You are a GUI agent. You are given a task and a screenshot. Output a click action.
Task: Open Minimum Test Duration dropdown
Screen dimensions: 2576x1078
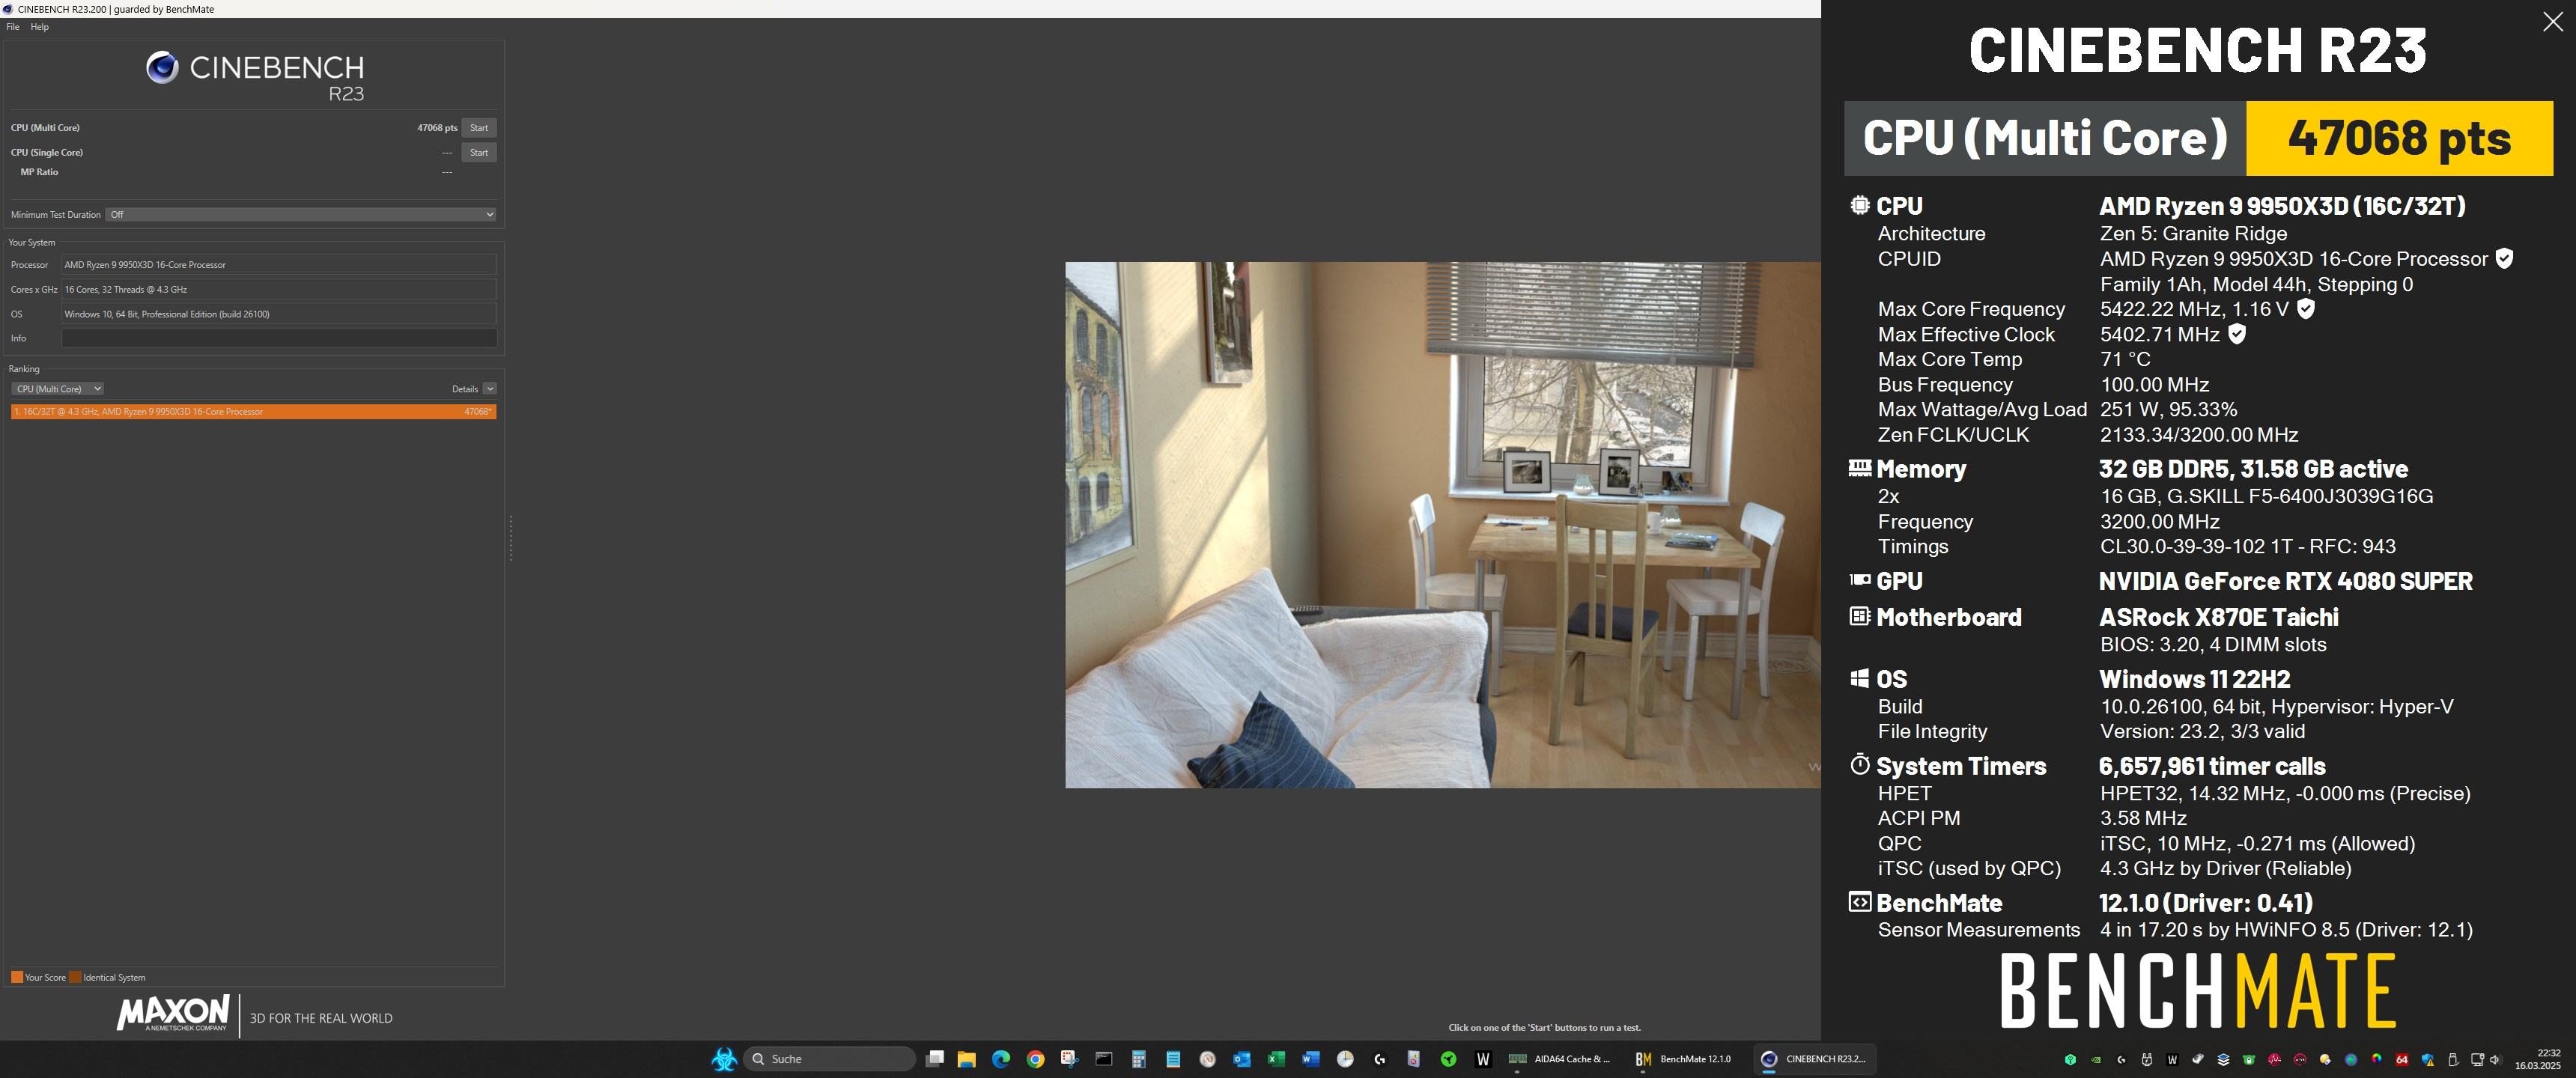coord(301,215)
